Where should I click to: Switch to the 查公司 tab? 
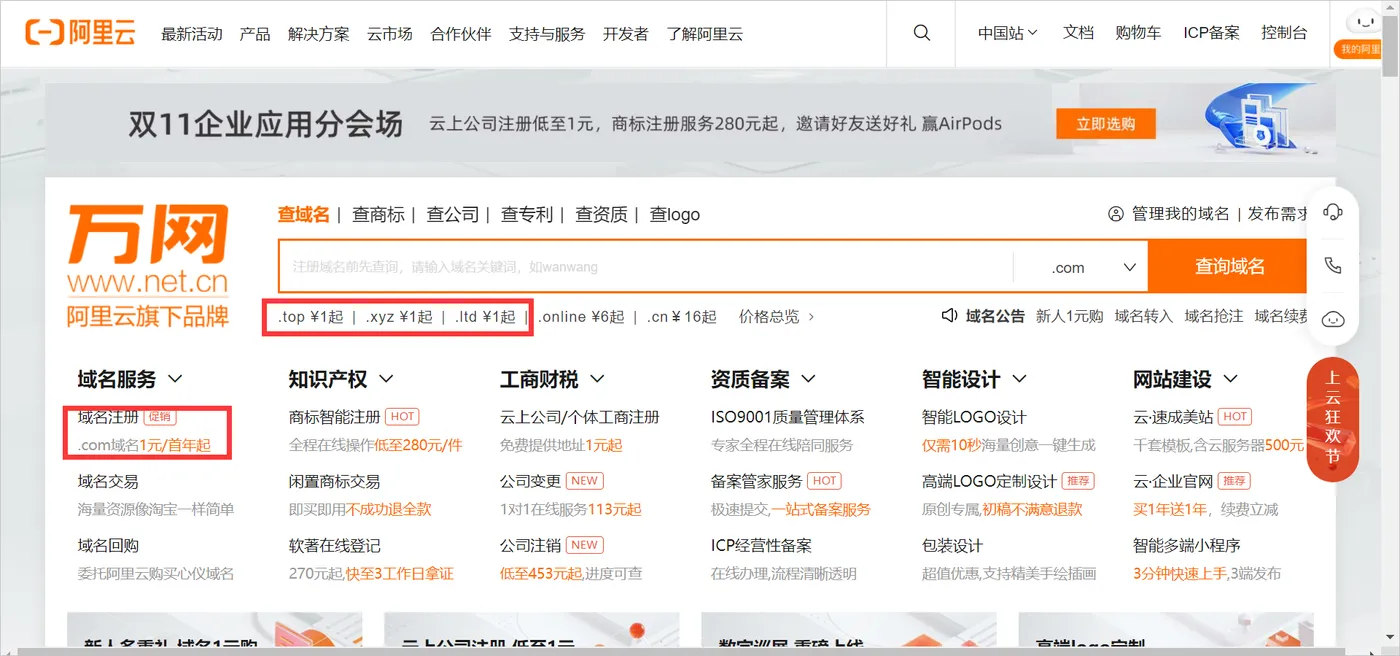(453, 214)
